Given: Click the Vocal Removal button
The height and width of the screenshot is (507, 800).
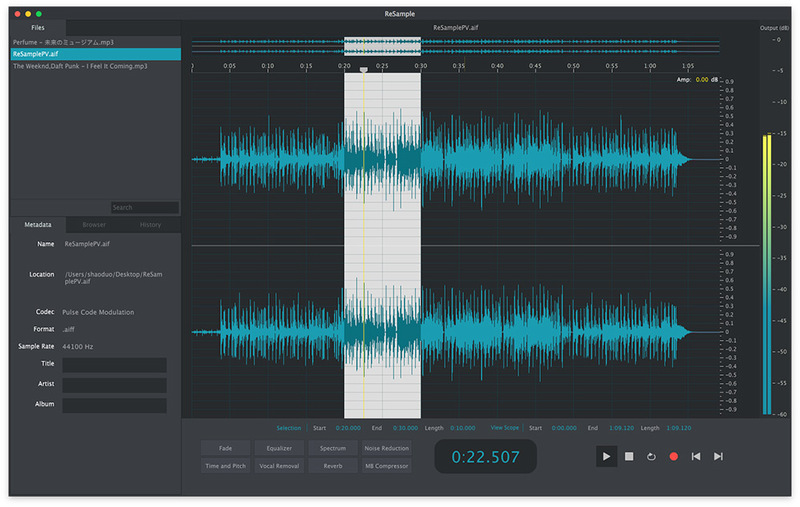Looking at the screenshot, I should coord(279,466).
